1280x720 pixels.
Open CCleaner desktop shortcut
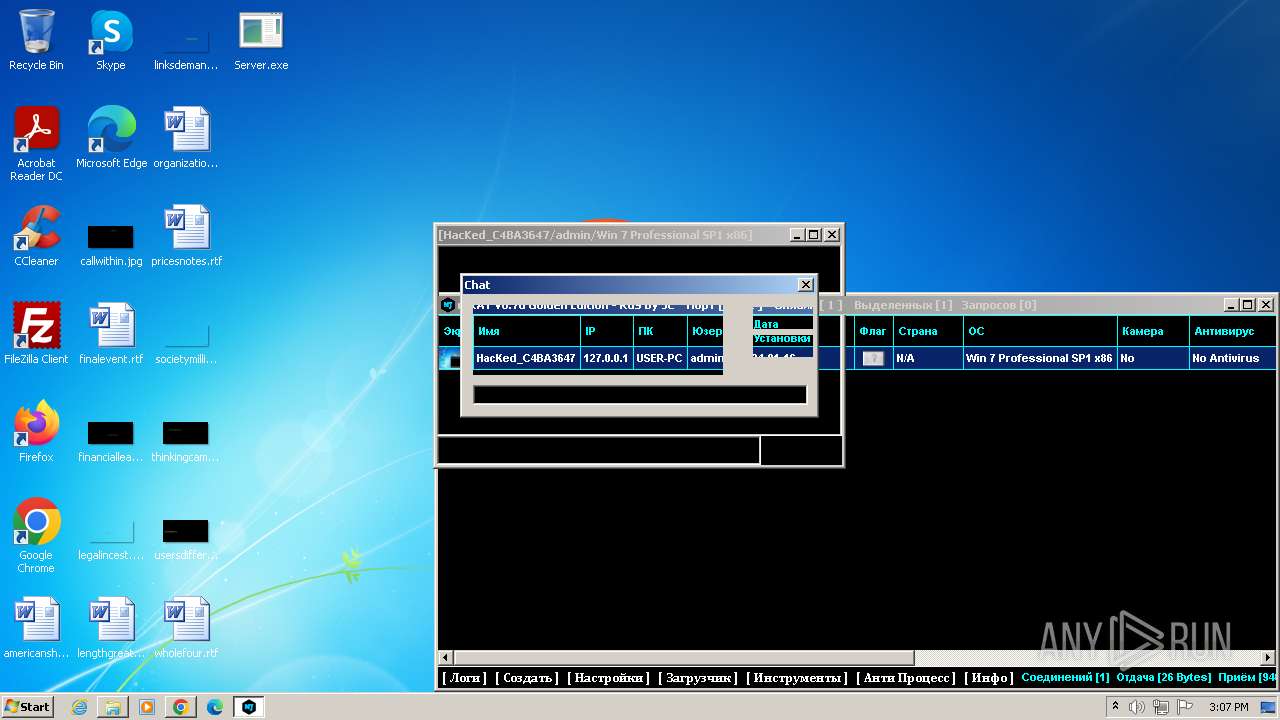[36, 236]
